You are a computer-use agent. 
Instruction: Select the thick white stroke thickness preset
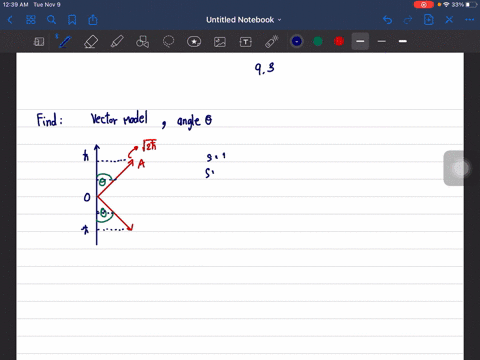tap(403, 41)
